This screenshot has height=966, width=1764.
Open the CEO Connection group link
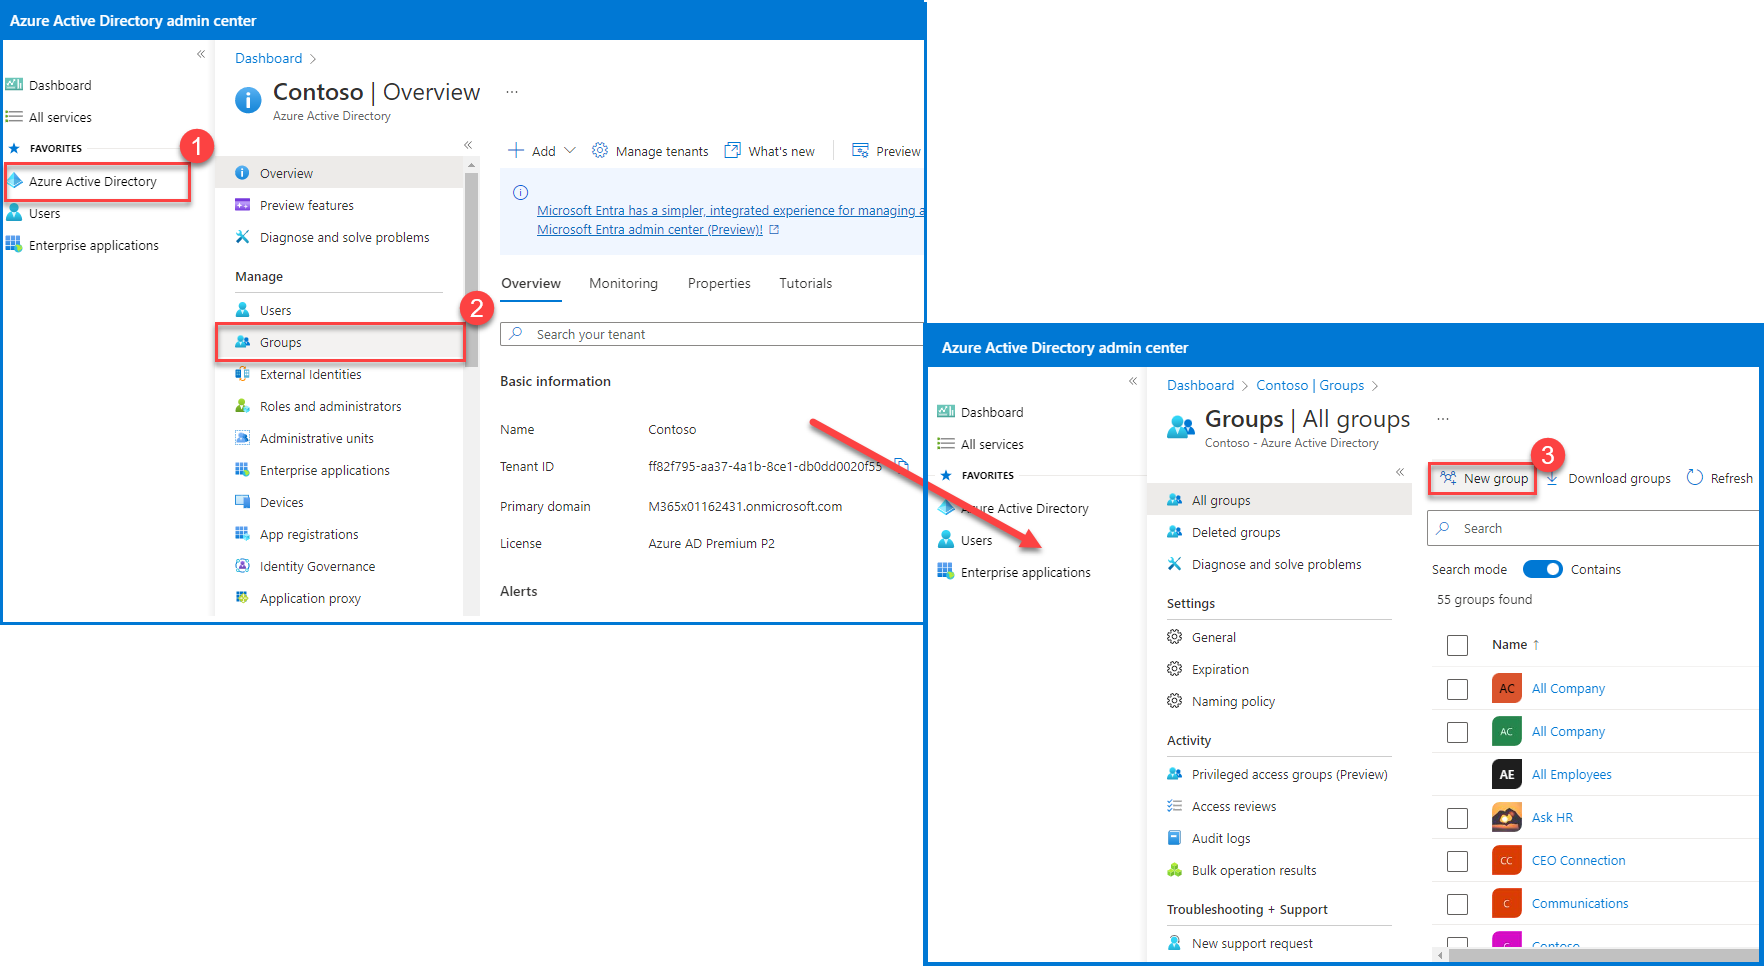pos(1578,861)
